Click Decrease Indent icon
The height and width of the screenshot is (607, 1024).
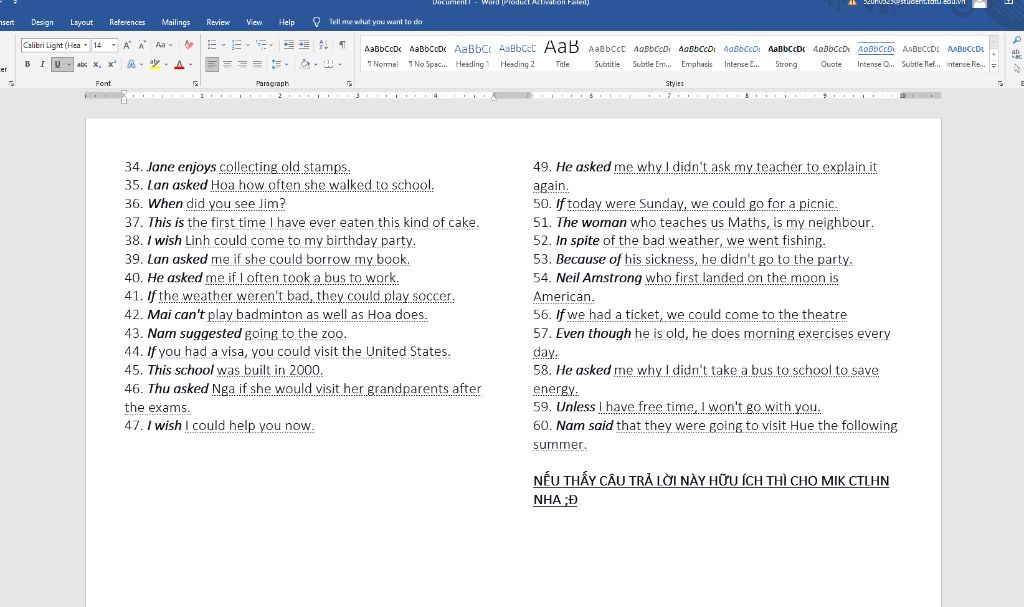pos(289,45)
